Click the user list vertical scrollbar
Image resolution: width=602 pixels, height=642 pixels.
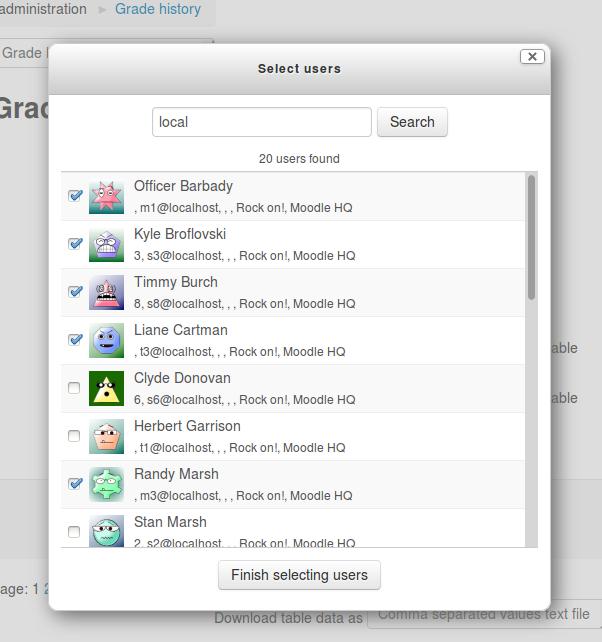(x=531, y=237)
